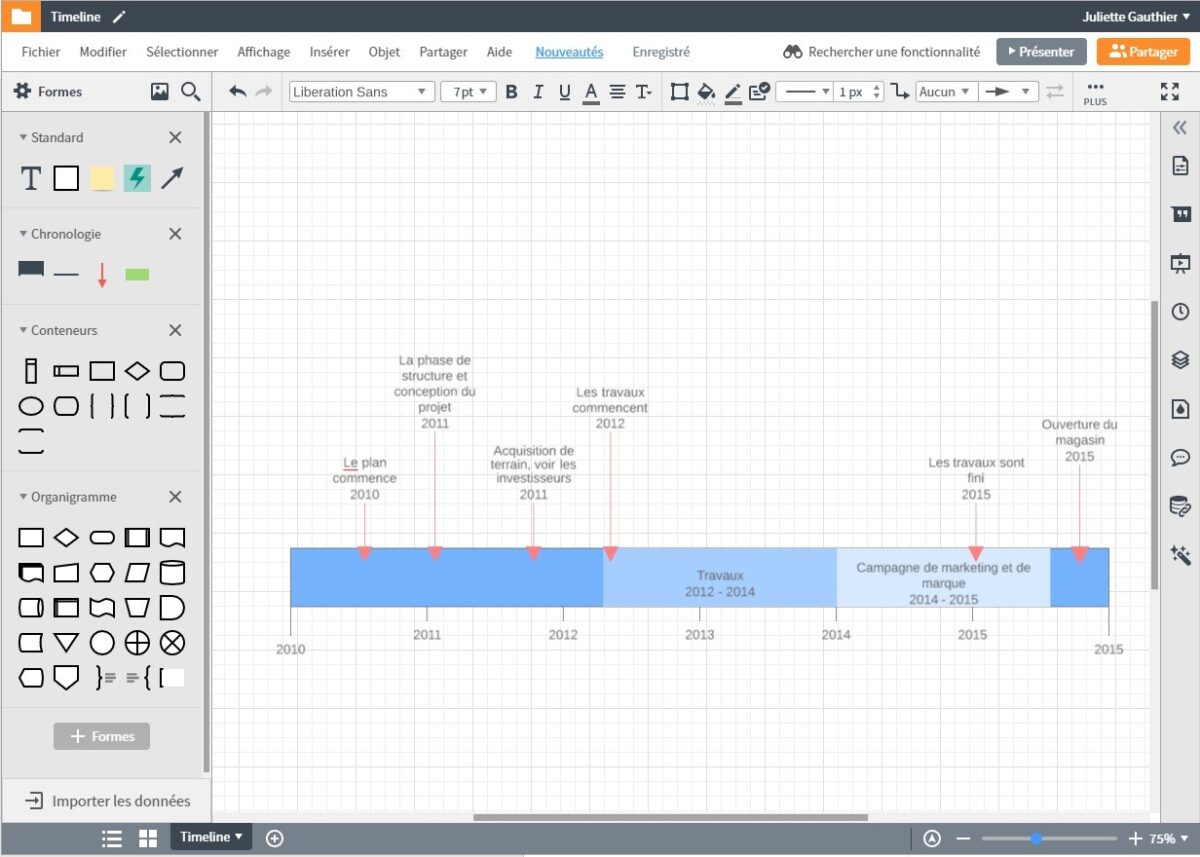
Task: Open the text options T icon
Action: click(643, 91)
